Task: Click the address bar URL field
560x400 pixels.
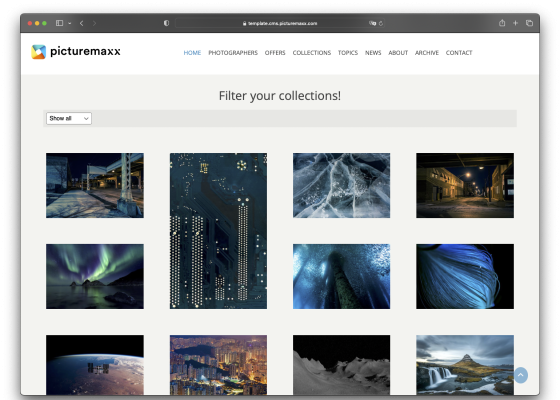Action: click(x=279, y=23)
